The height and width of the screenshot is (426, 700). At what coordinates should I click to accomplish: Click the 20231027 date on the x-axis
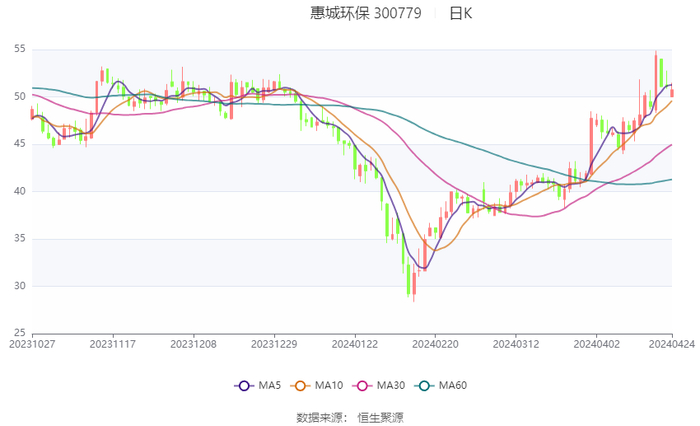pos(32,343)
